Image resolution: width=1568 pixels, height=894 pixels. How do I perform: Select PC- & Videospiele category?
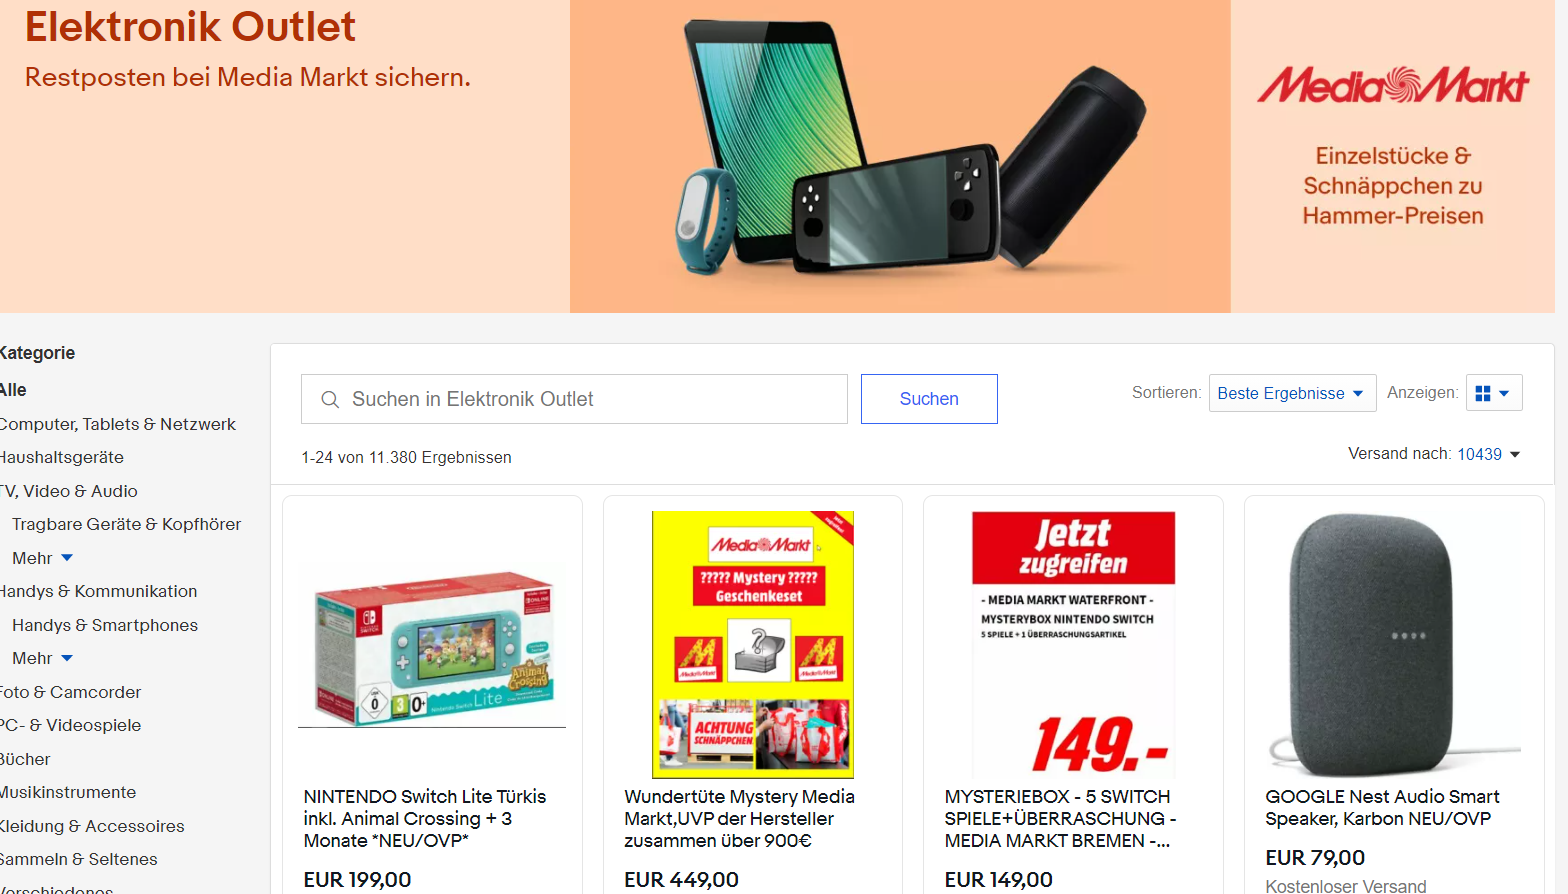[x=70, y=725]
